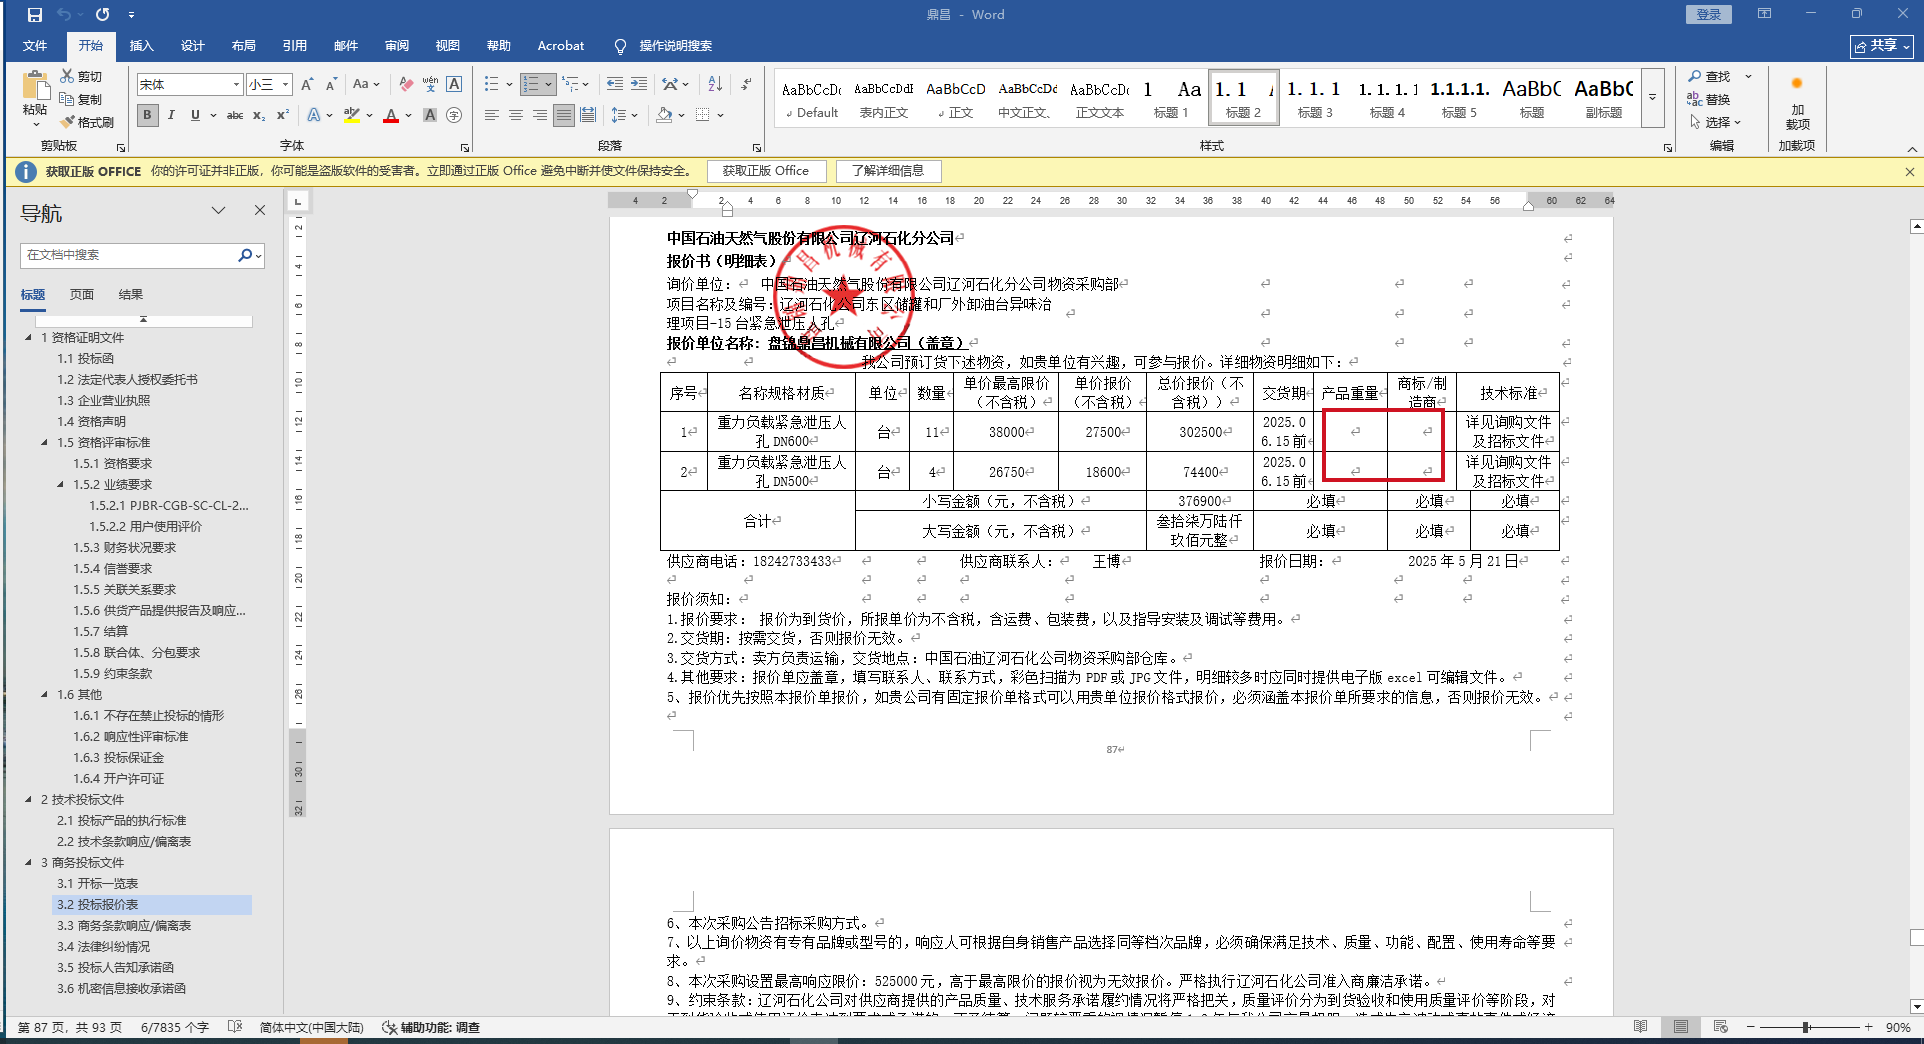This screenshot has width=1924, height=1044.
Task: Click the navigation search input field
Action: [128, 255]
